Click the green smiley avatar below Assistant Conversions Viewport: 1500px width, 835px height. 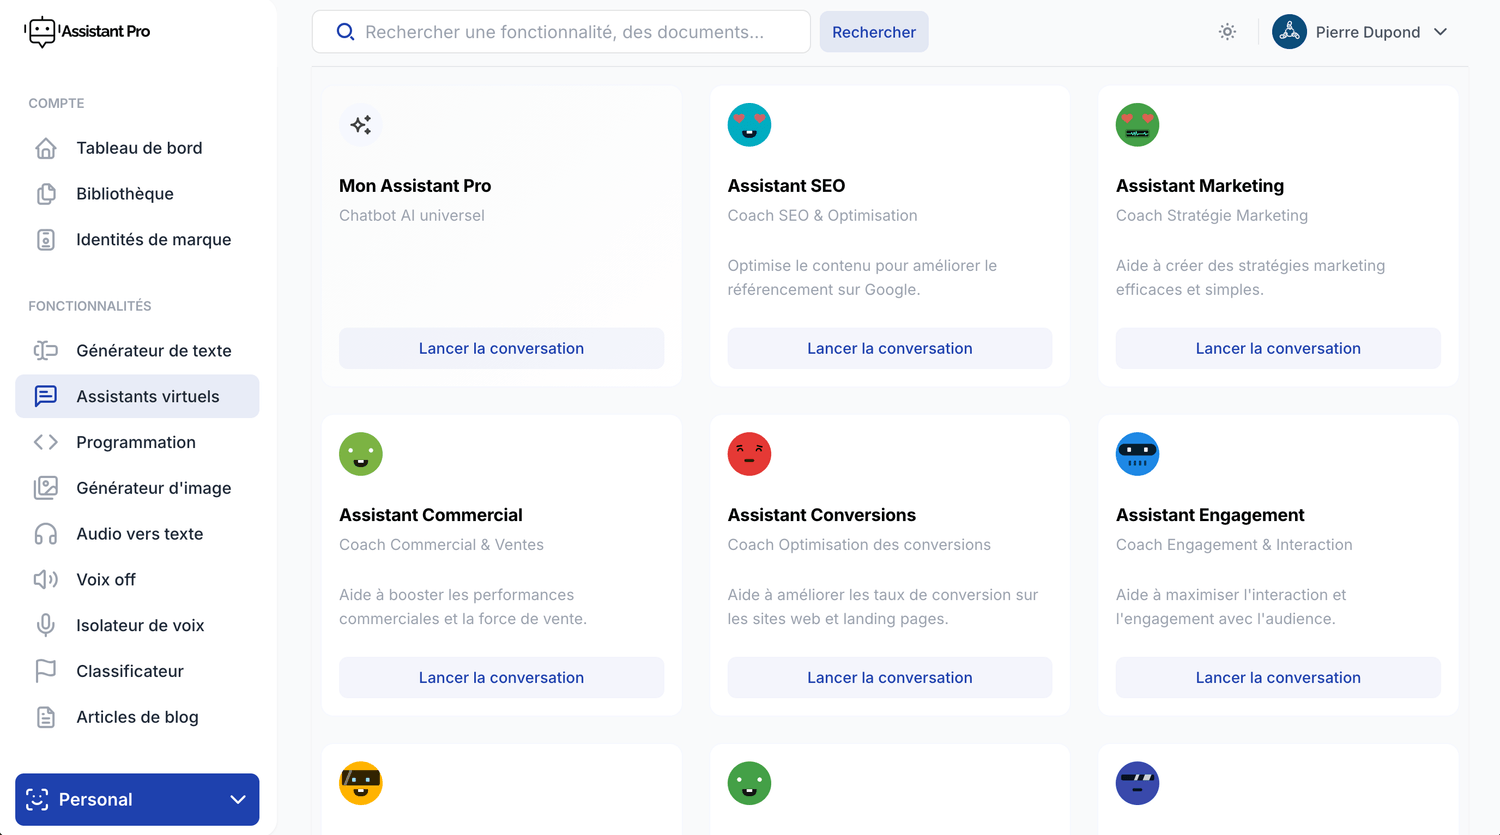pyautogui.click(x=749, y=783)
